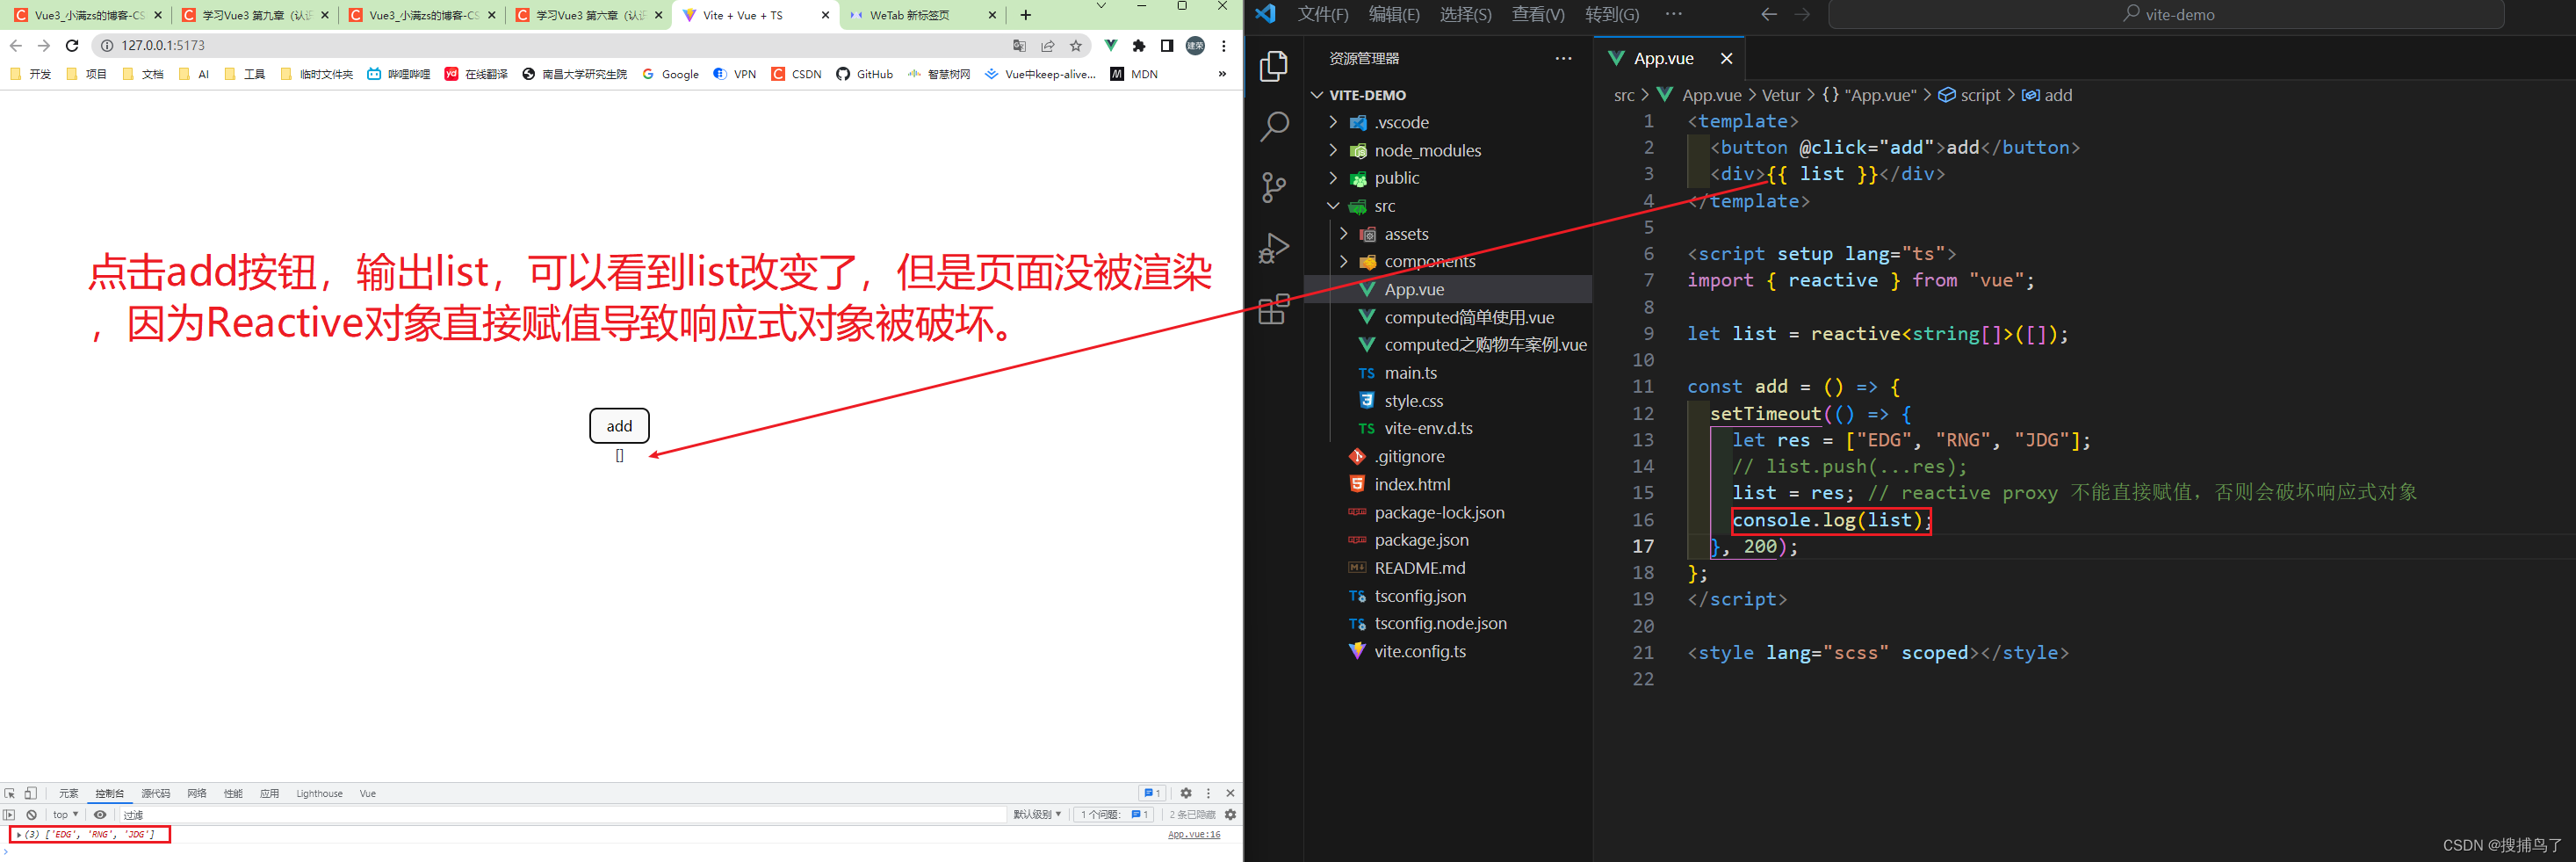The height and width of the screenshot is (862, 2576).
Task: Collapse the src folder
Action: pyautogui.click(x=1333, y=206)
